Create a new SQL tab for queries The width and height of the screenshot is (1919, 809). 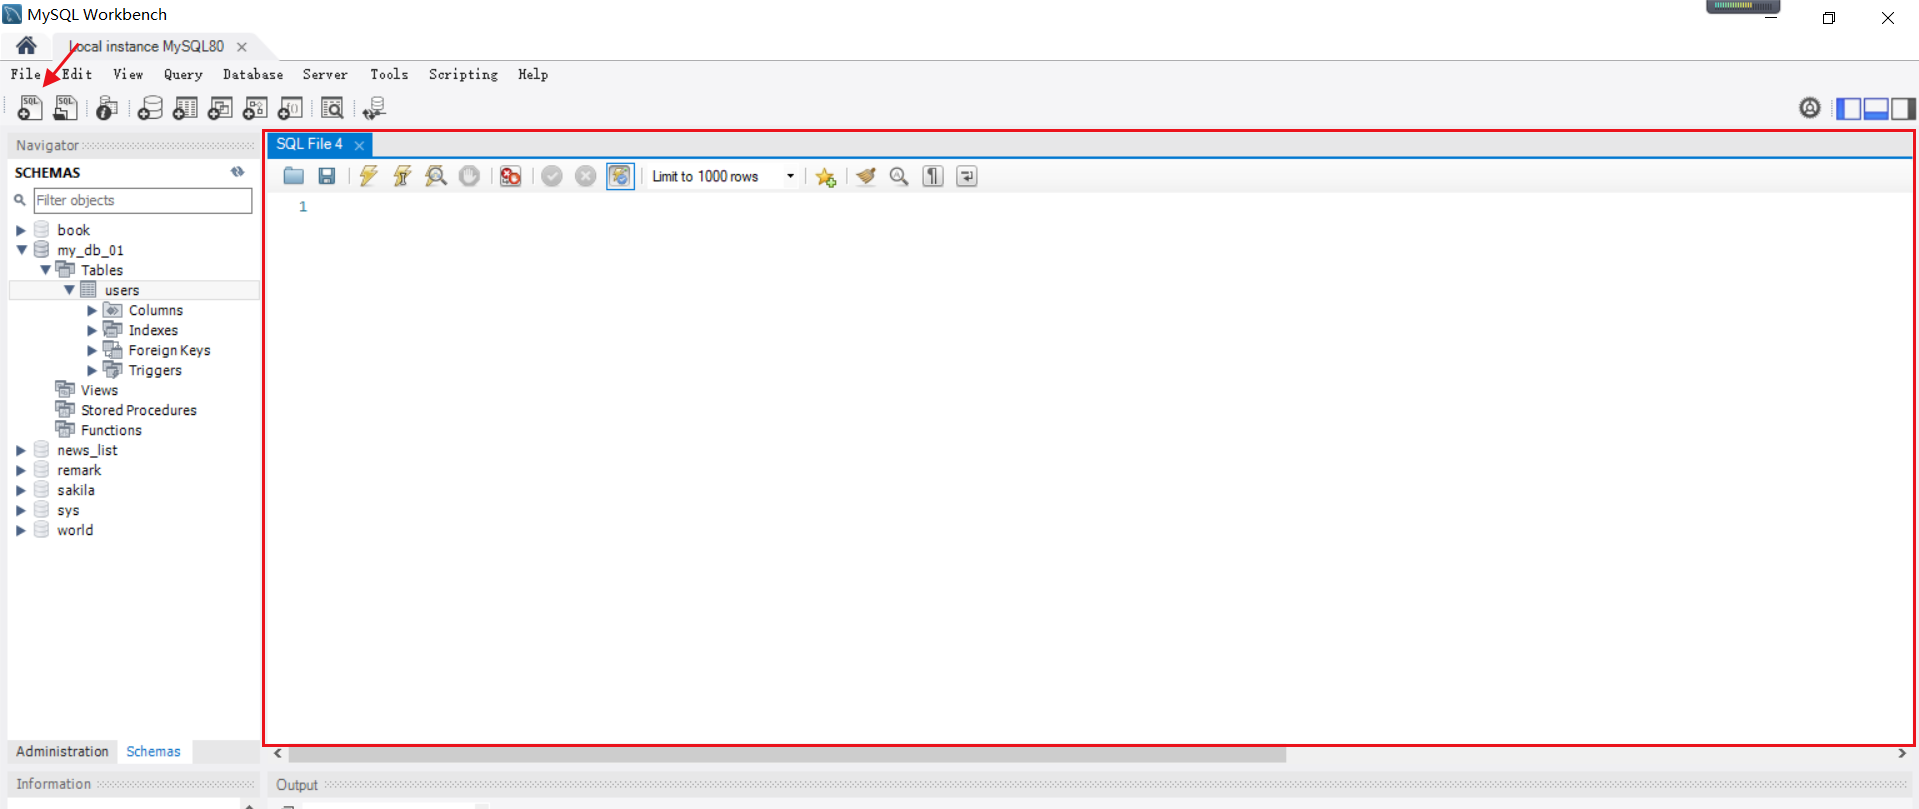[30, 108]
